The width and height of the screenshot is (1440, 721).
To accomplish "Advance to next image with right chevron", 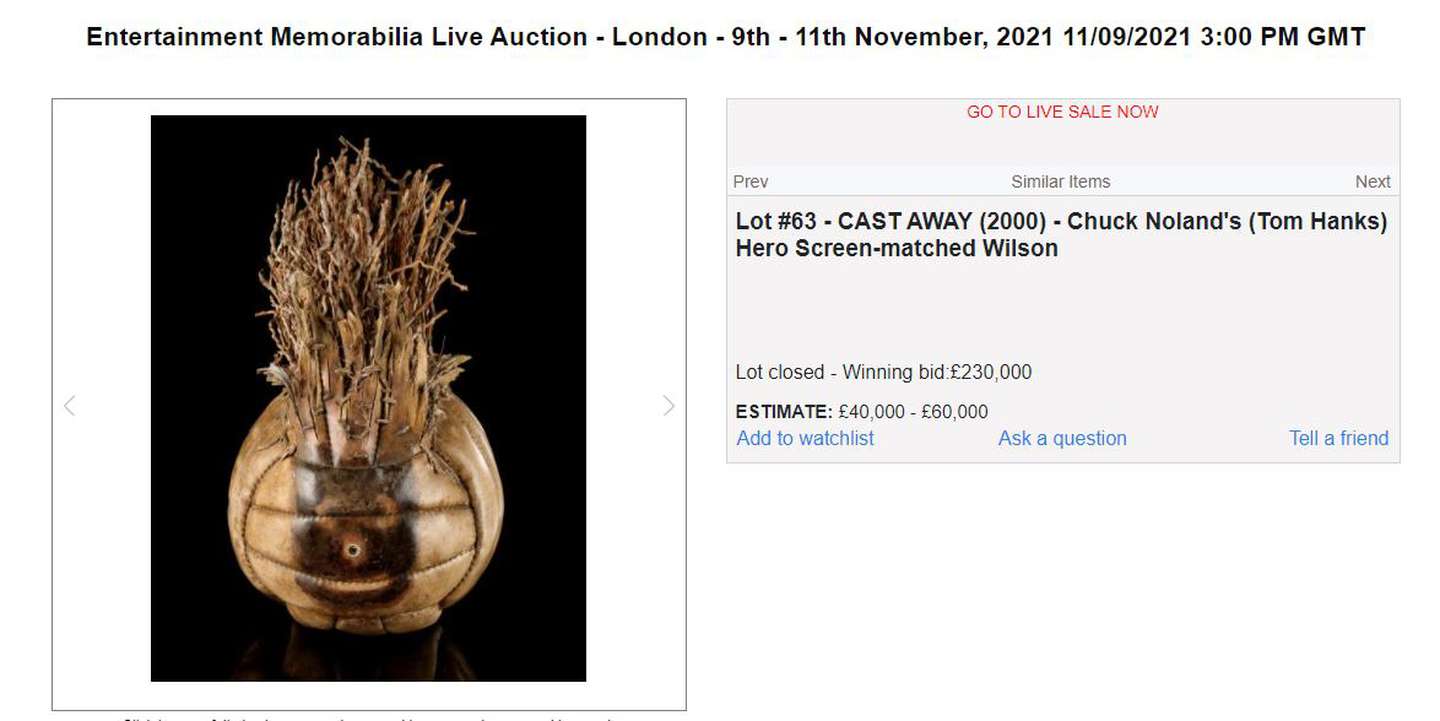I will pyautogui.click(x=668, y=405).
